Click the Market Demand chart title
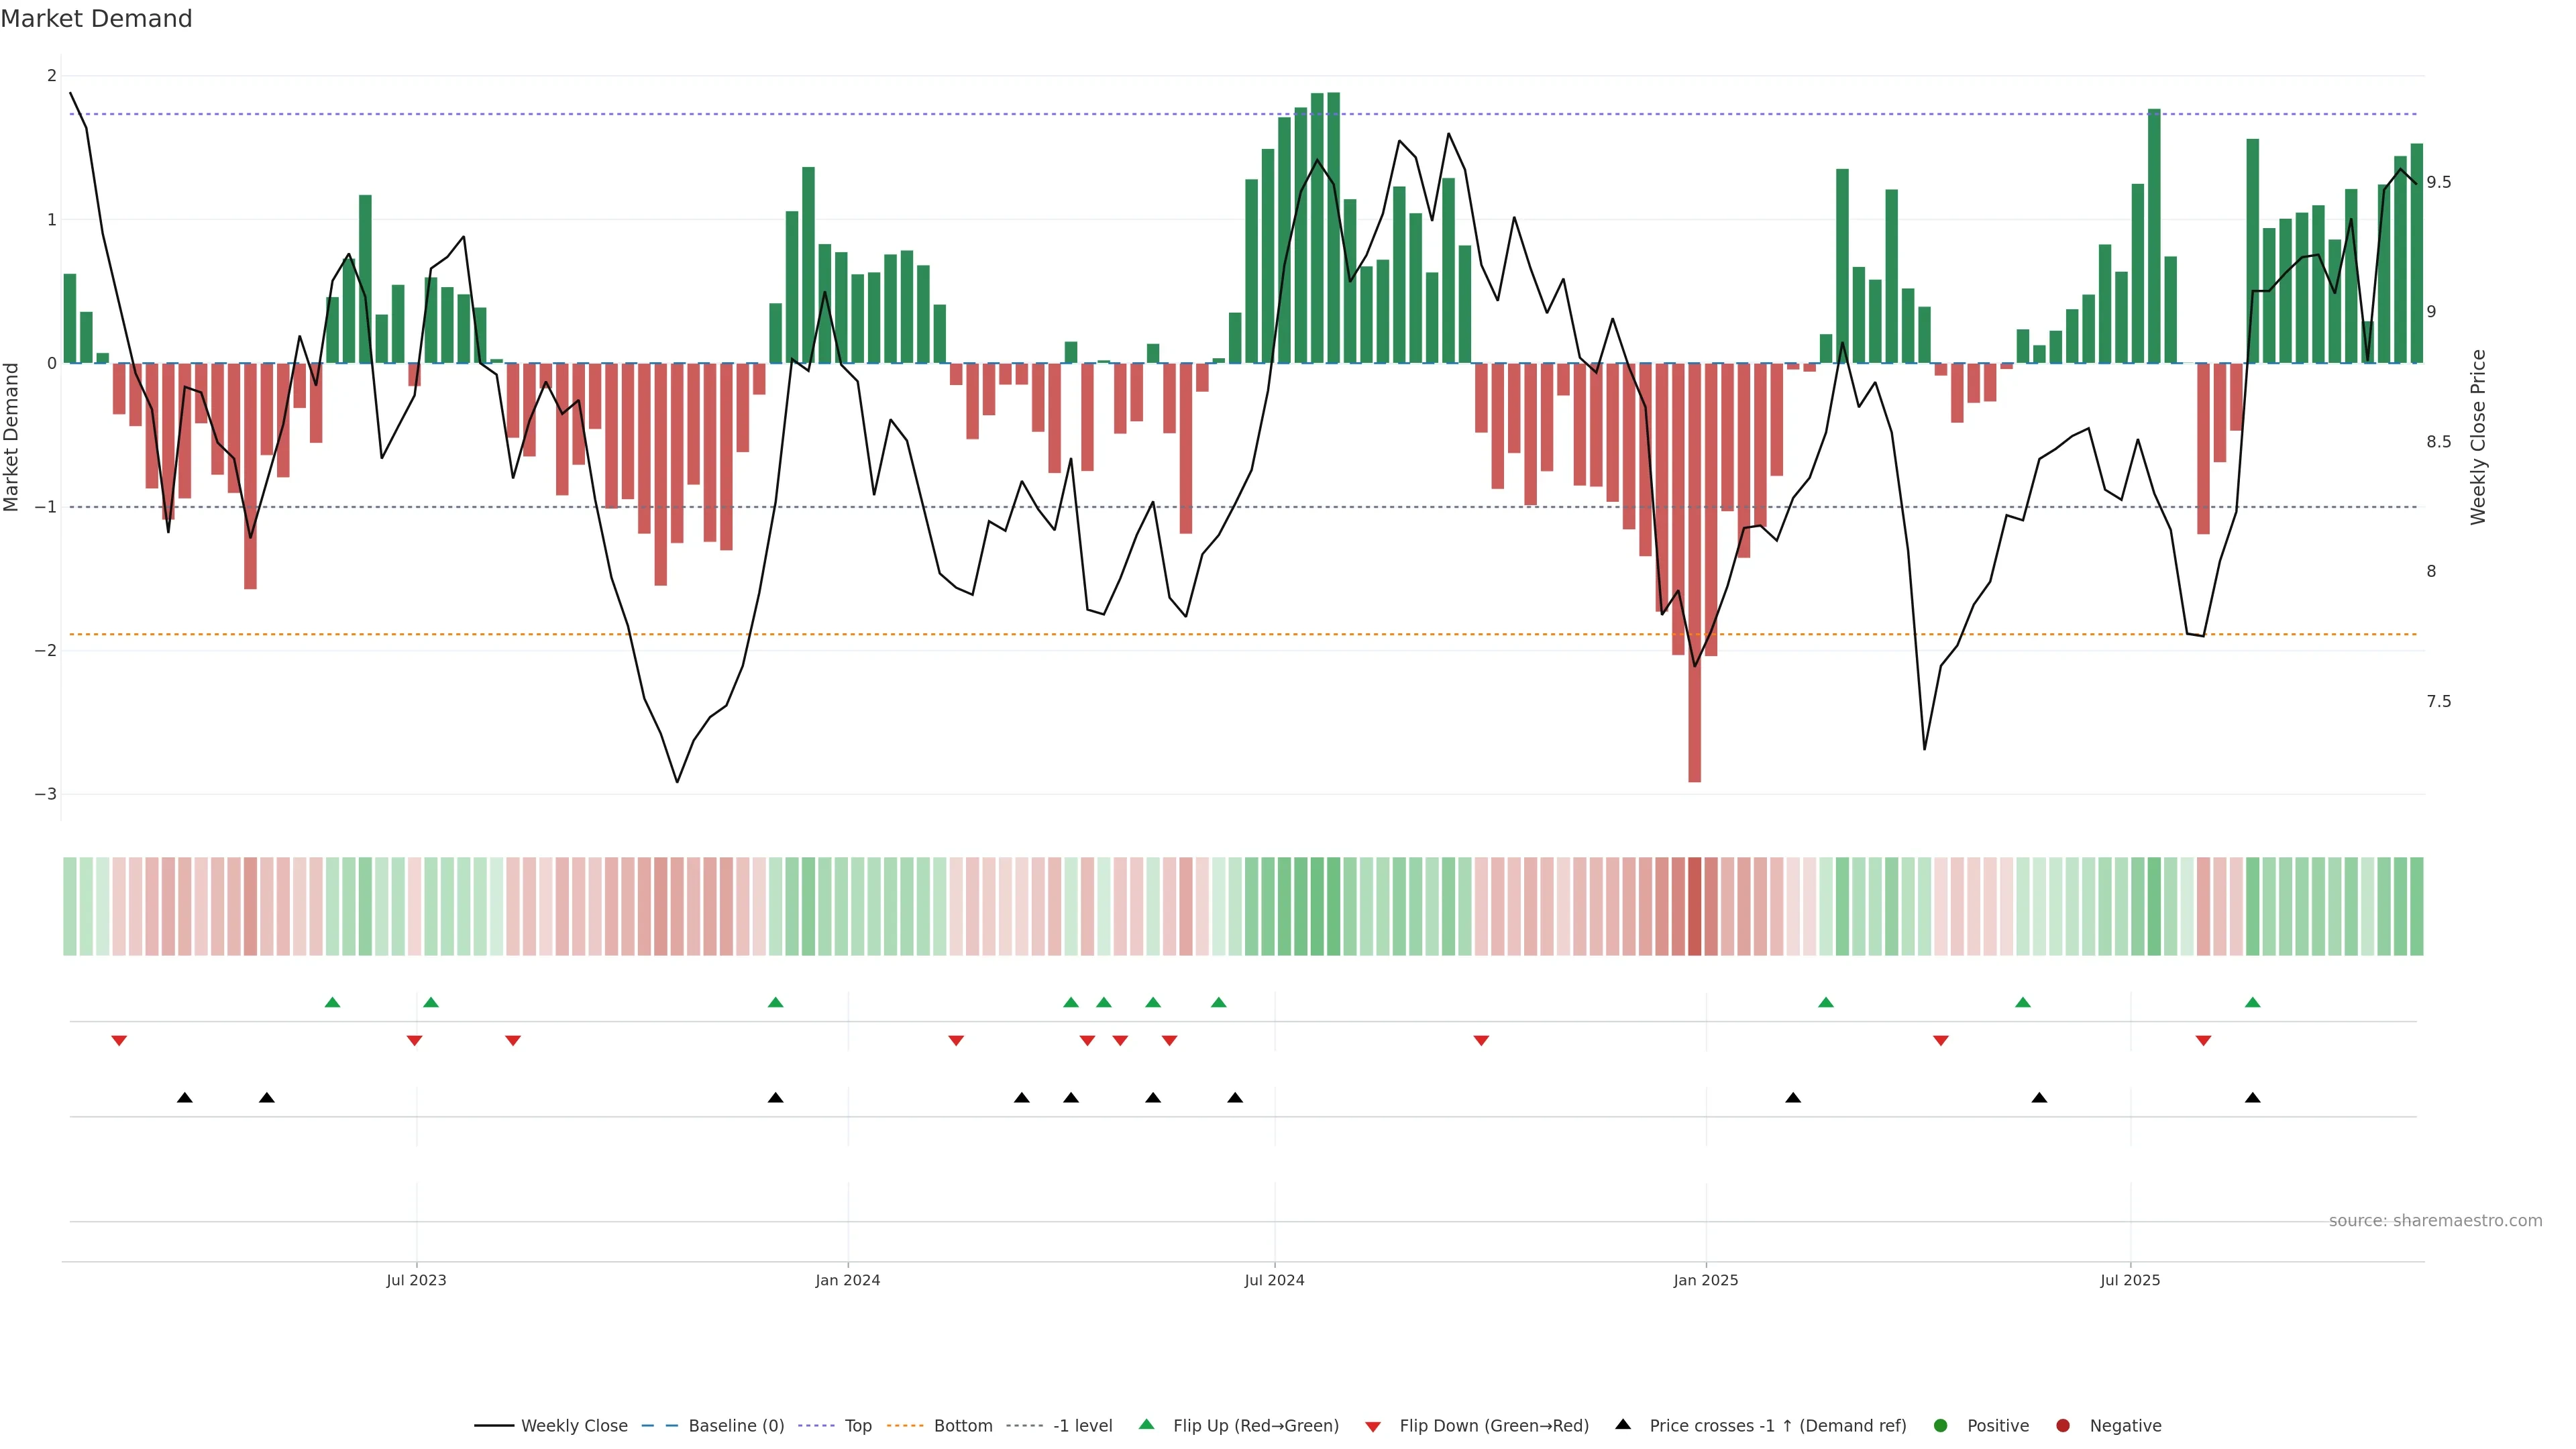The width and height of the screenshot is (2576, 1449). pos(96,19)
